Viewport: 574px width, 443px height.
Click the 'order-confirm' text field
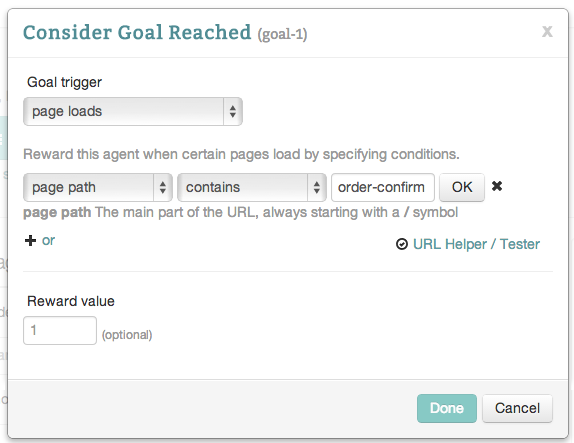pos(383,187)
